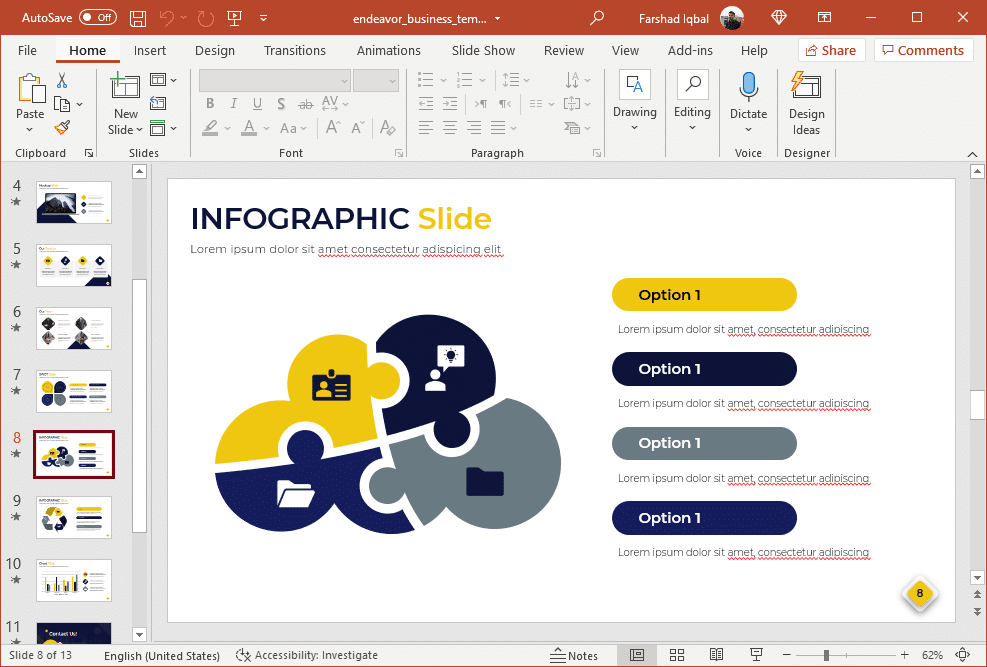Open Dictate microphone
The height and width of the screenshot is (667, 987).
(748, 87)
